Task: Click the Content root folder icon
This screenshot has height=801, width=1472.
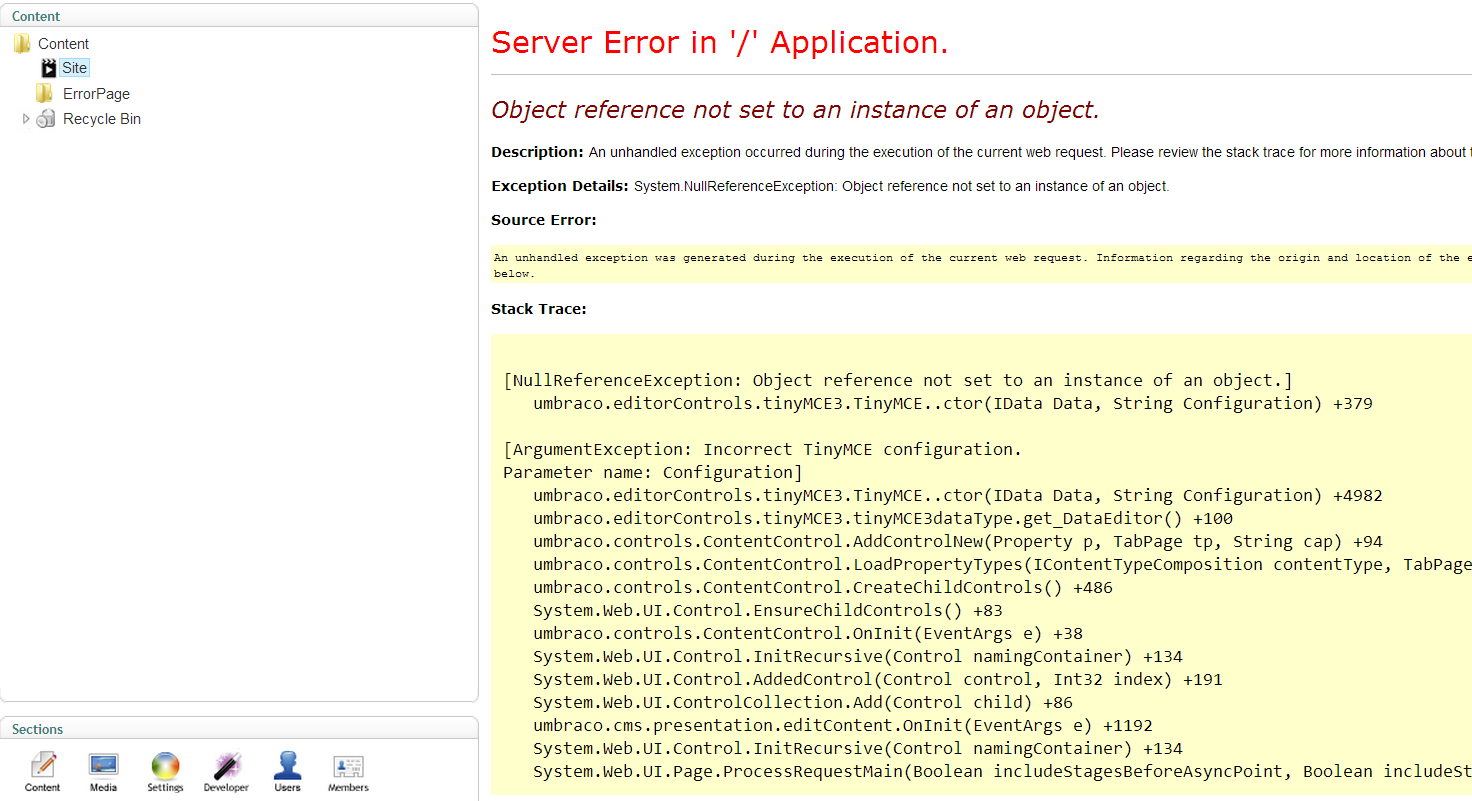Action: [22, 44]
